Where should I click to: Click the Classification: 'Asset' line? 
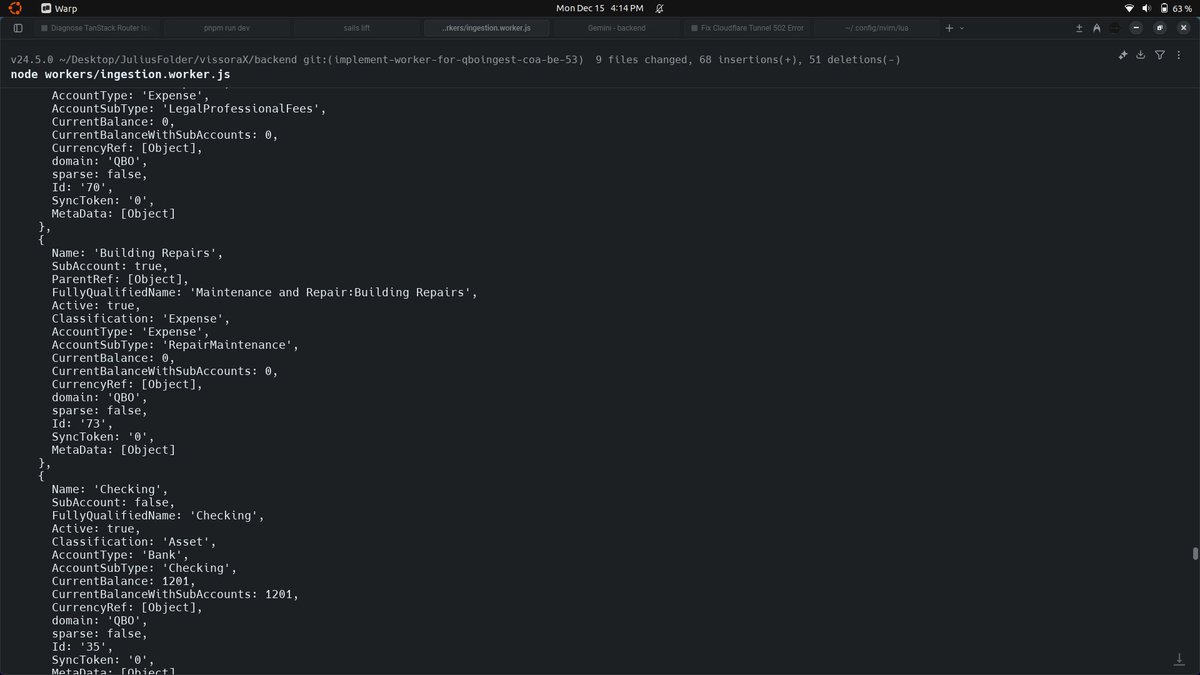(134, 542)
